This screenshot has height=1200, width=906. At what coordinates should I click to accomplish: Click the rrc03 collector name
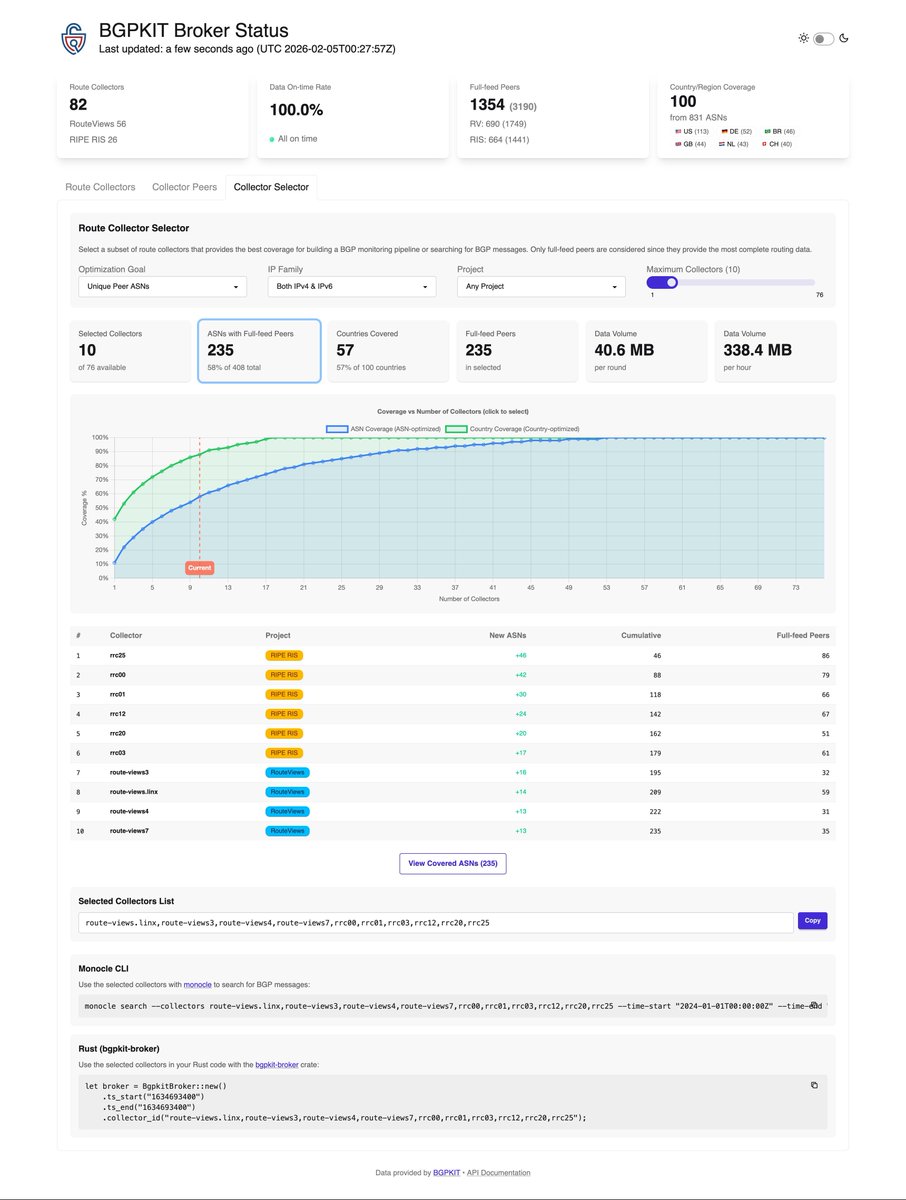click(120, 753)
